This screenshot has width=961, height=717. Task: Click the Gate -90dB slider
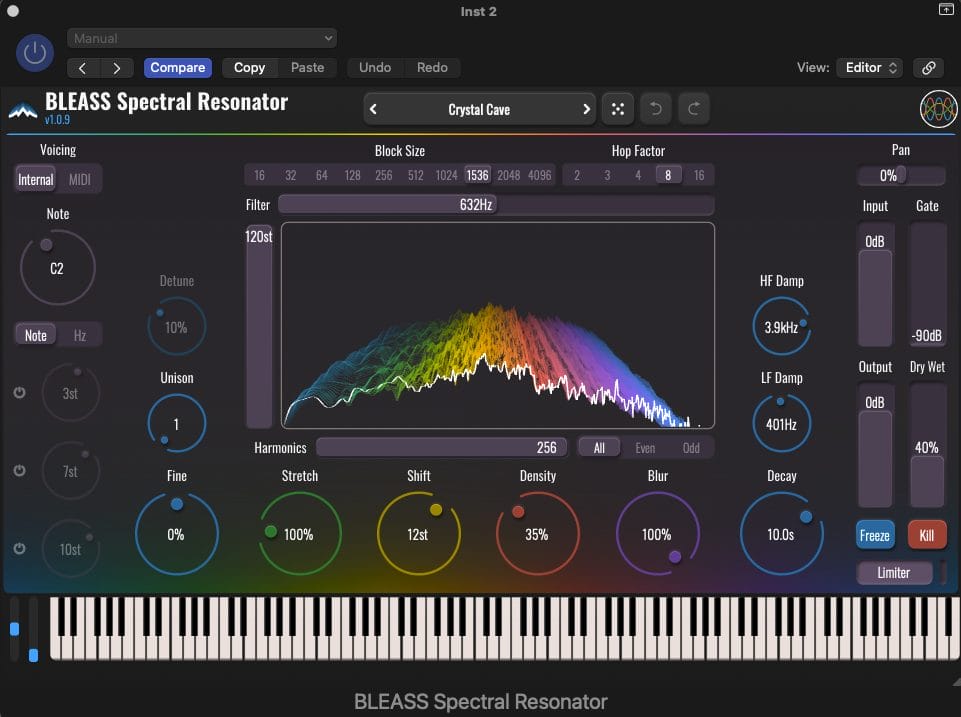[x=927, y=284]
